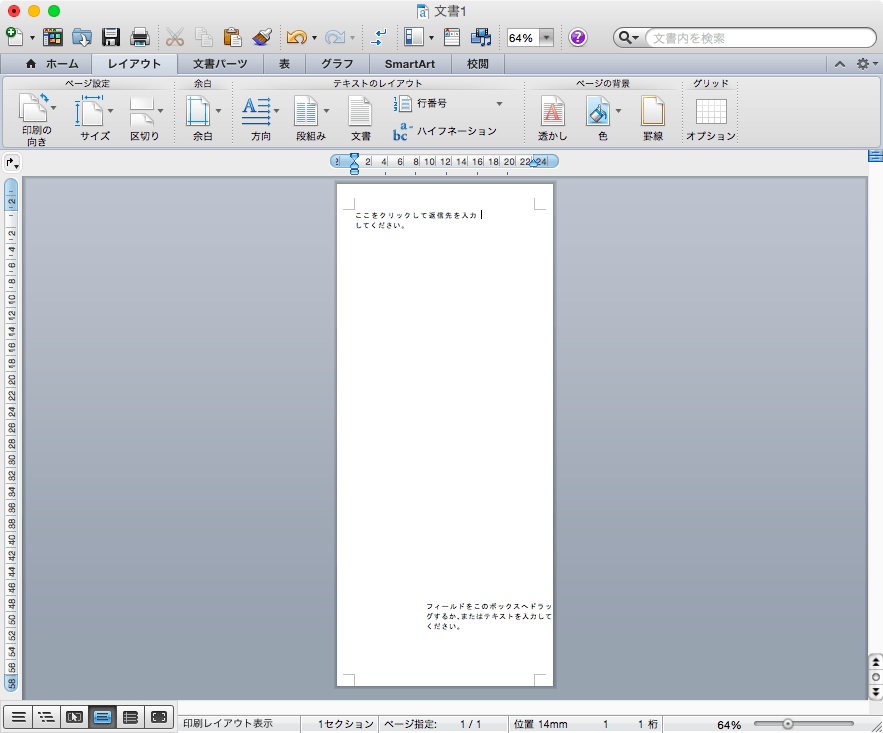Open グリッド オプション grid options
Screen dimensions: 883x733
(x=711, y=118)
